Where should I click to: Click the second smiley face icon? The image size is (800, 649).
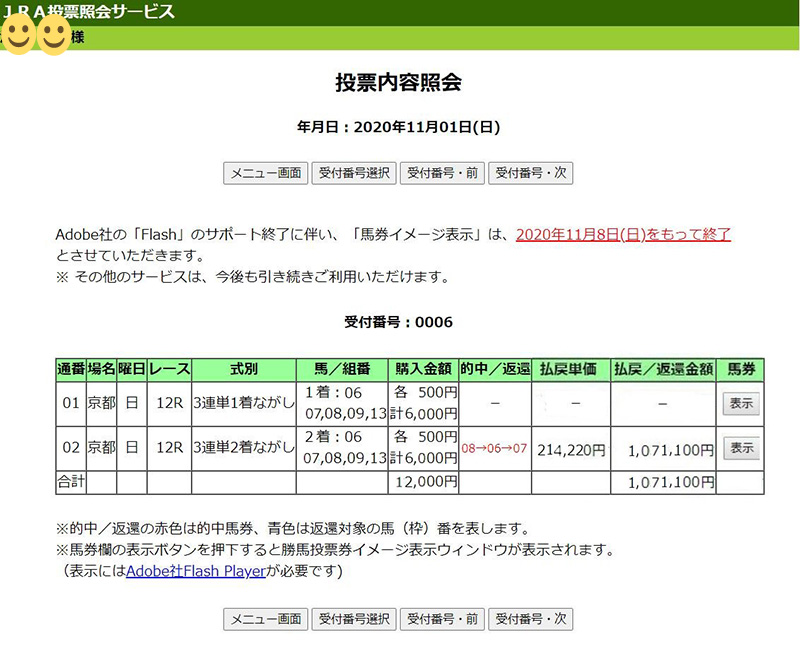click(53, 37)
